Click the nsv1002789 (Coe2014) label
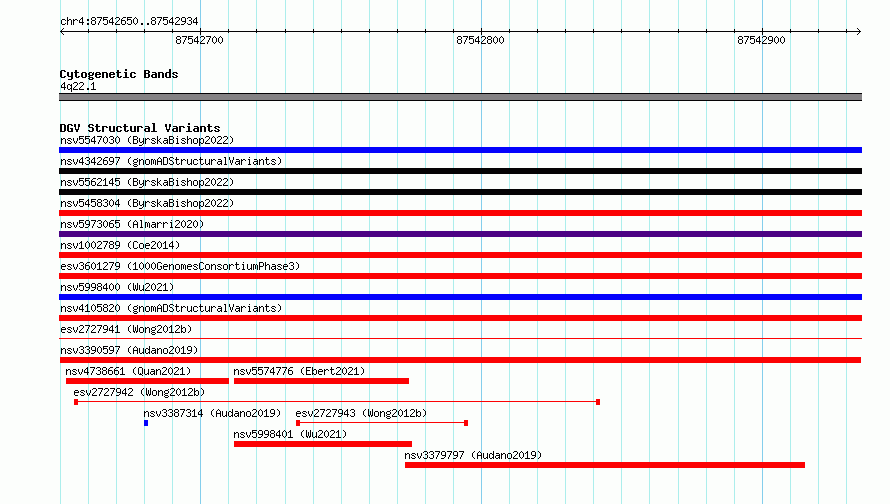This screenshot has height=504, width=890. pos(120,245)
